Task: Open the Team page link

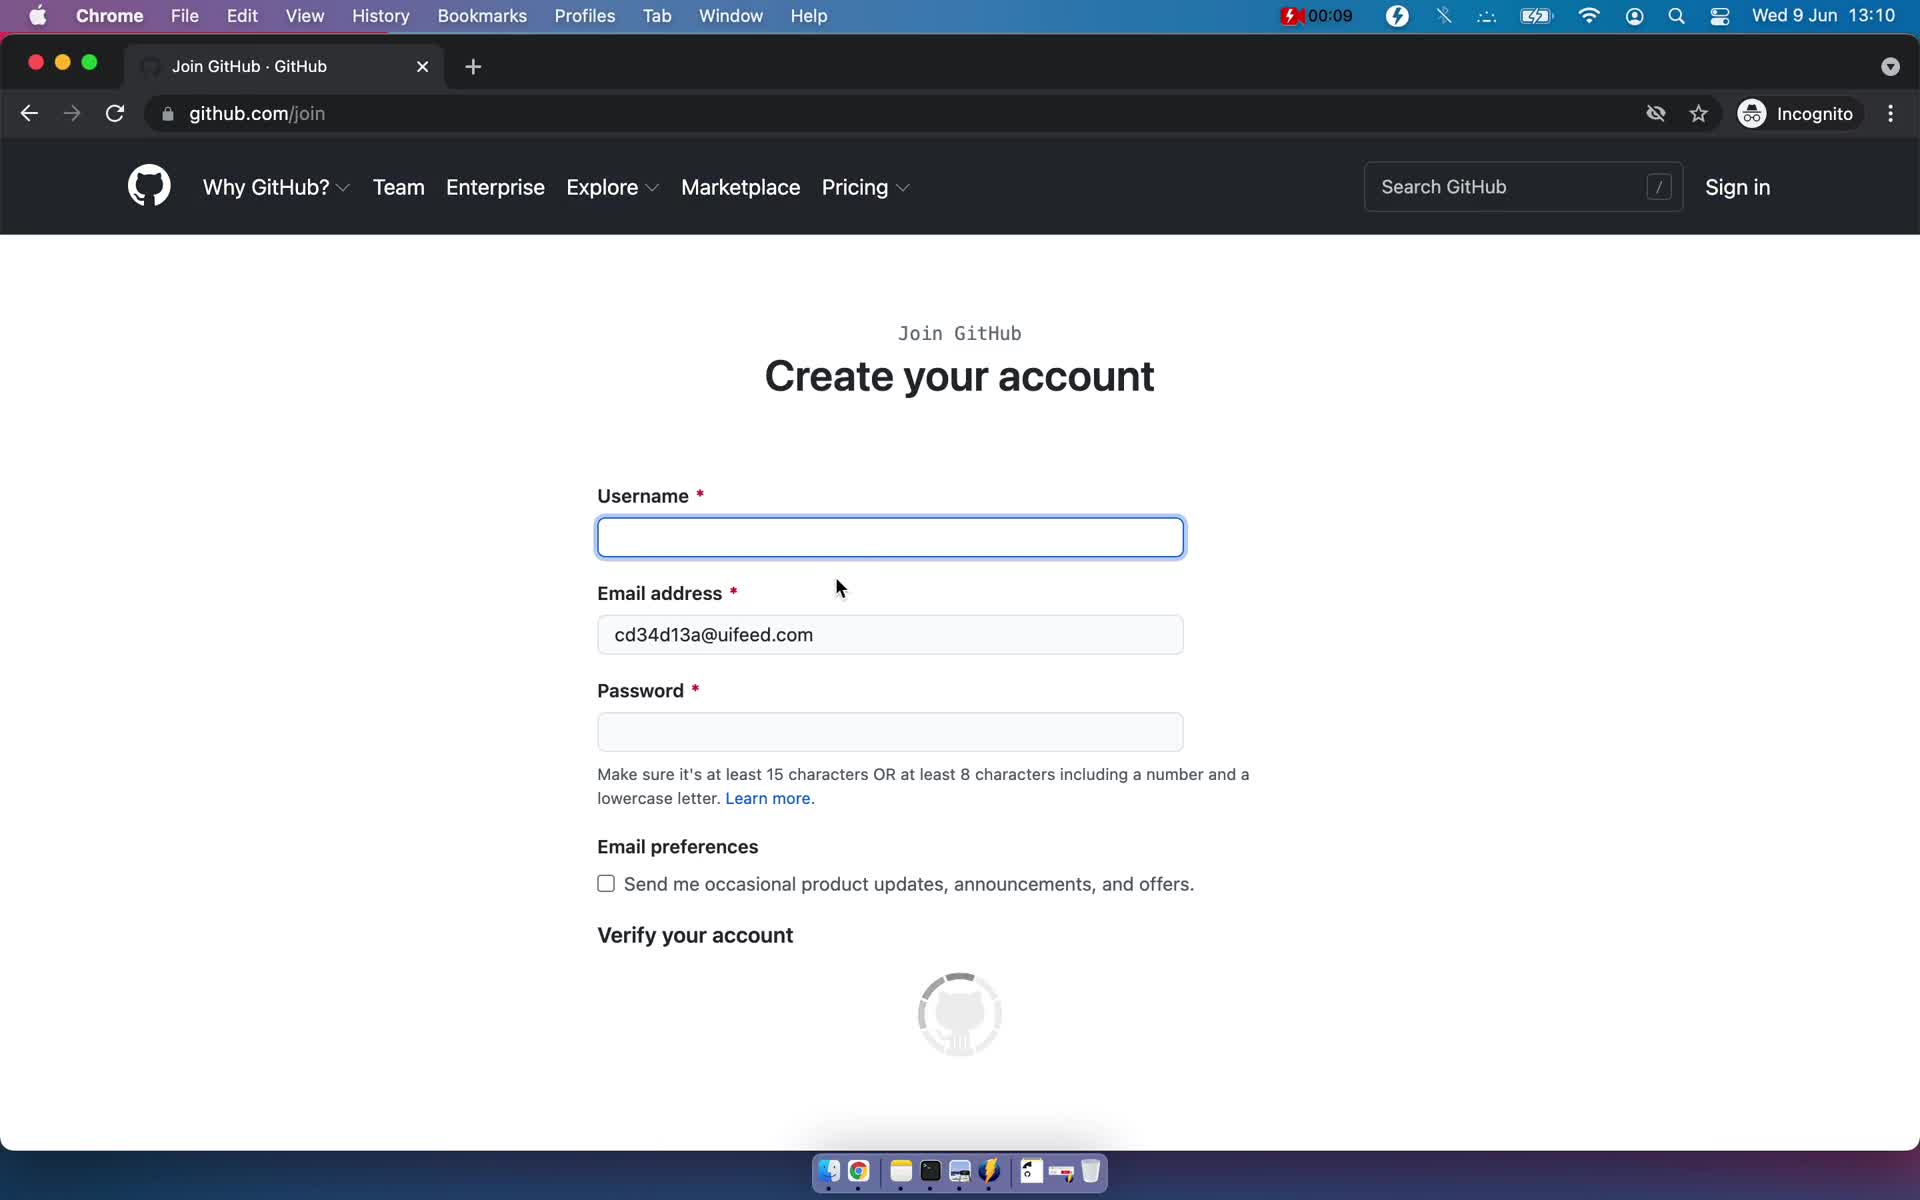Action: coord(399,187)
